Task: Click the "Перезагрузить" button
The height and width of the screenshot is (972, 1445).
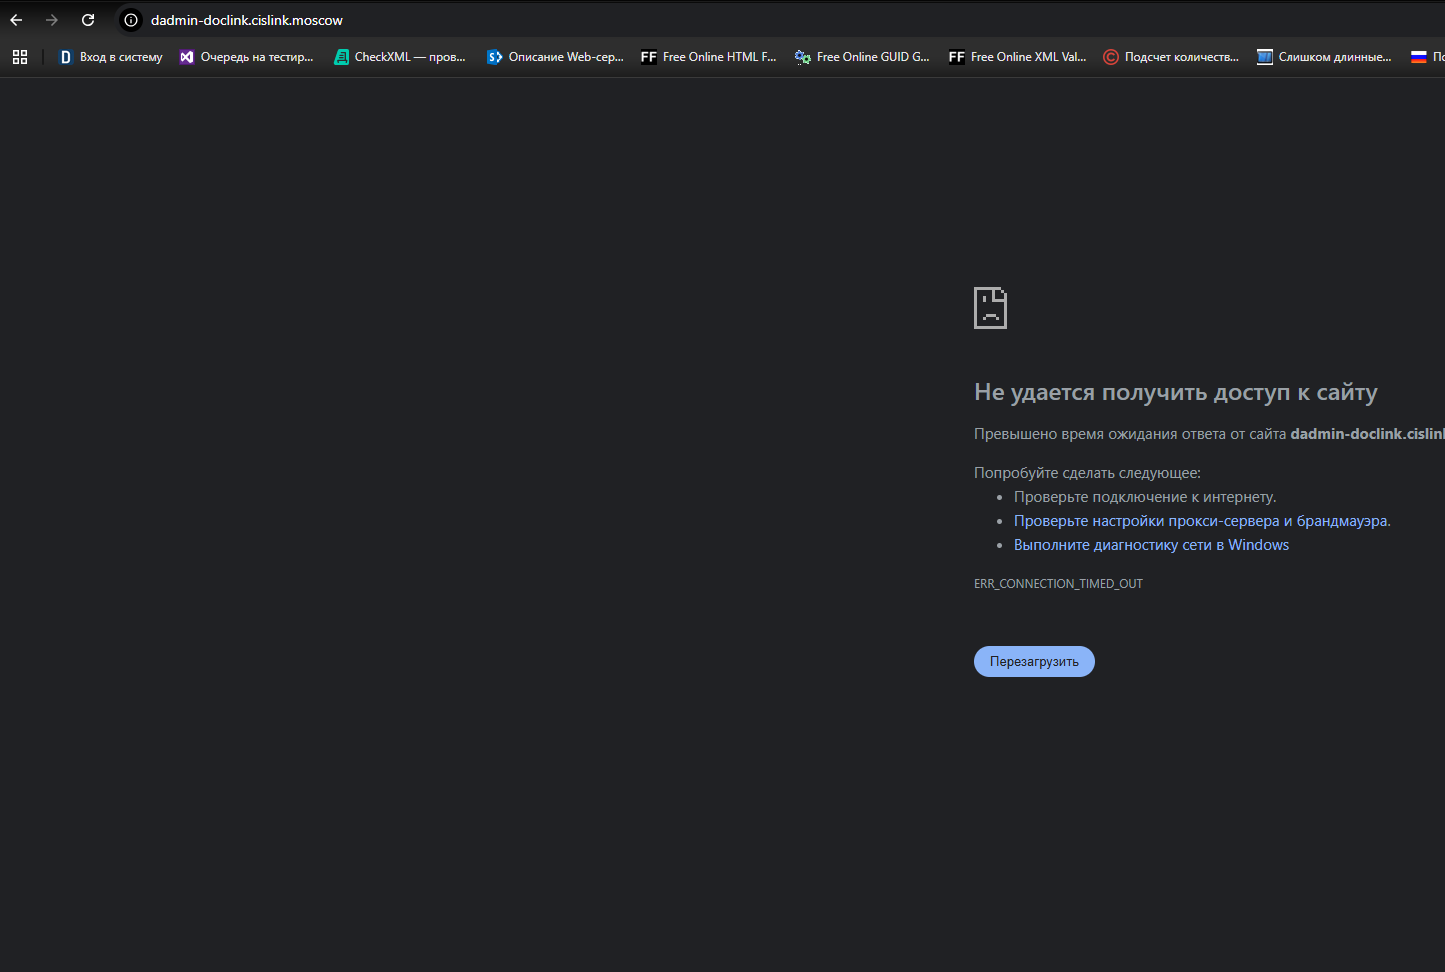Action: [1034, 662]
